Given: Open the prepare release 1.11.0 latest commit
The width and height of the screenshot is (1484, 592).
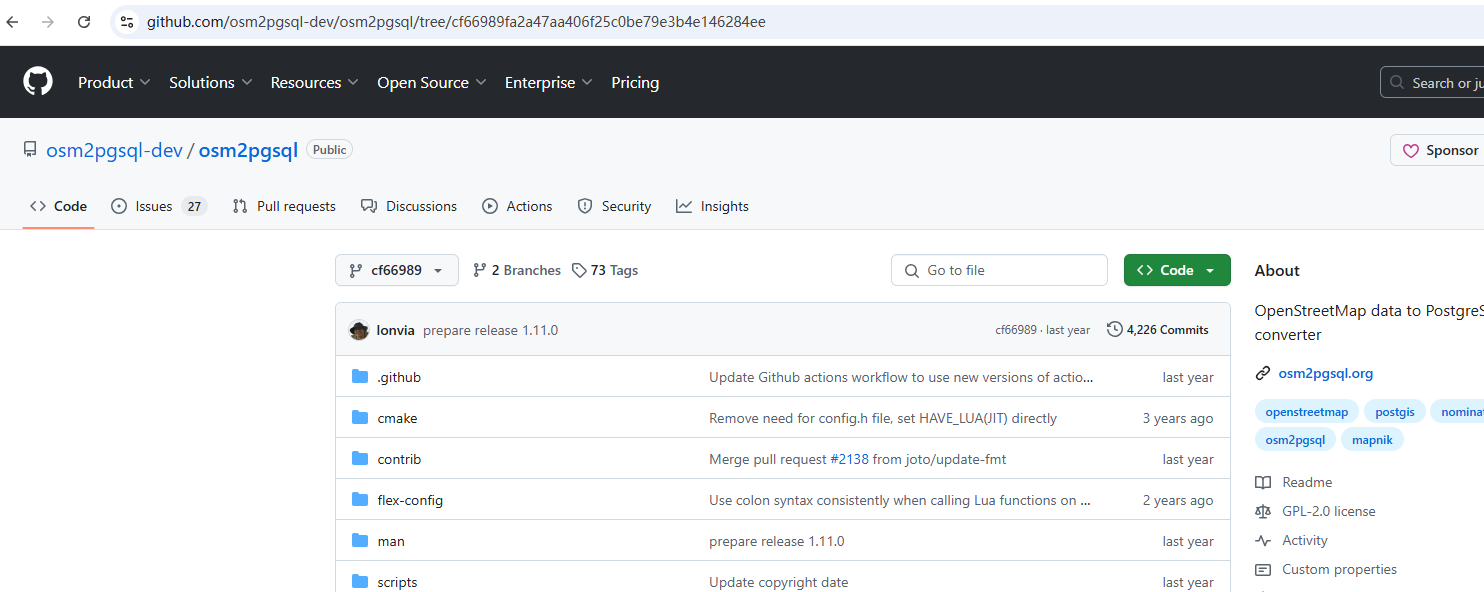Looking at the screenshot, I should (x=491, y=330).
